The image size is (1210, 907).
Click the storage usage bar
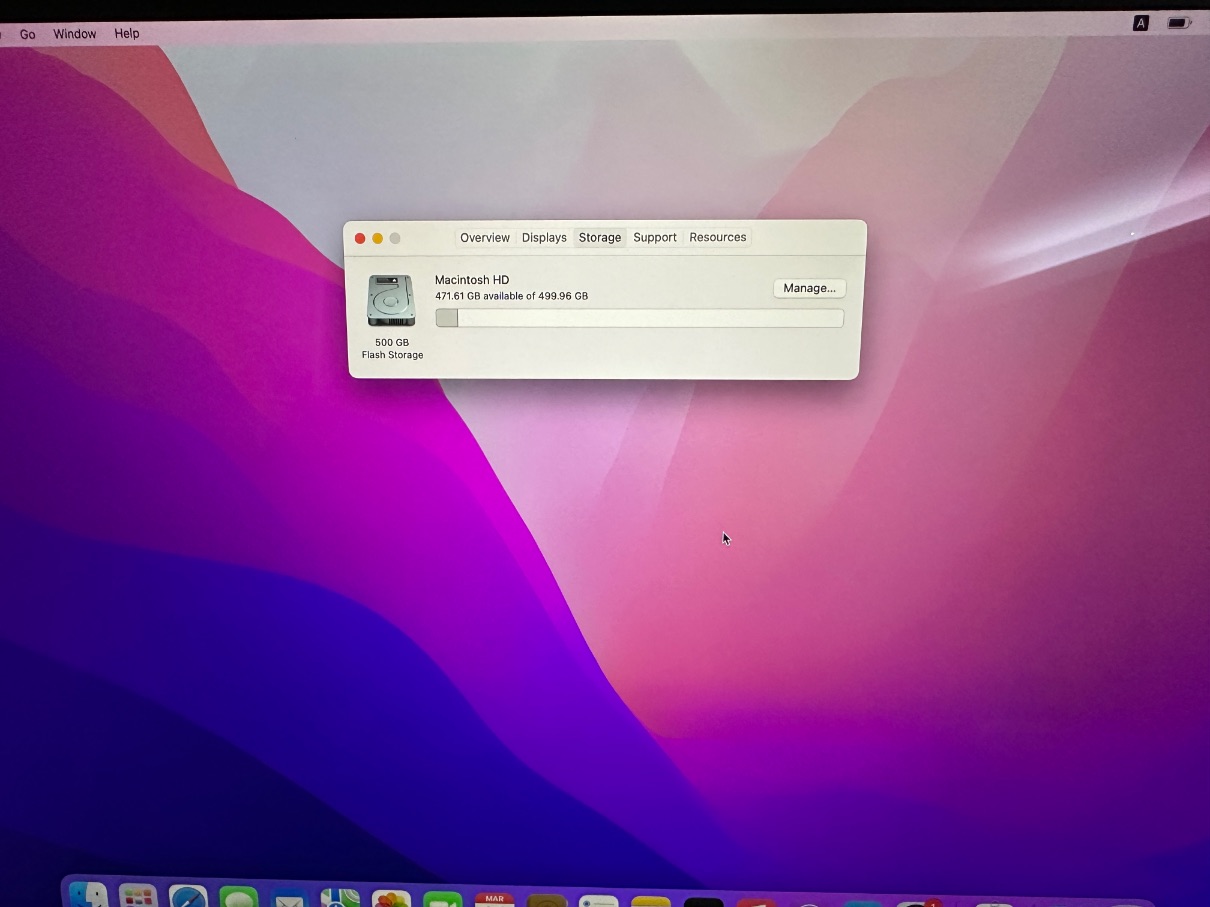(640, 318)
